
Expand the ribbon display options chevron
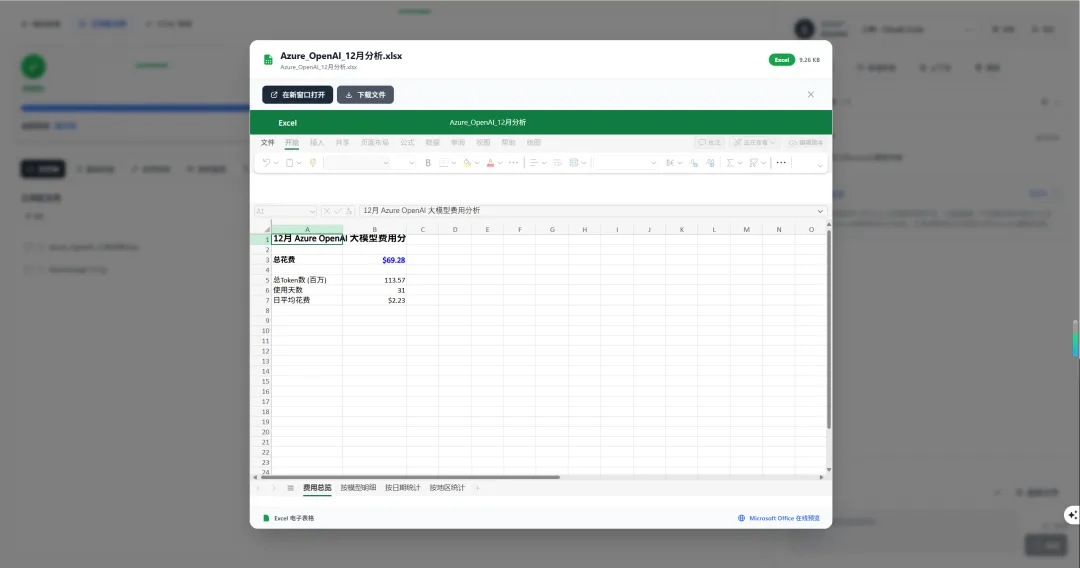[820, 165]
